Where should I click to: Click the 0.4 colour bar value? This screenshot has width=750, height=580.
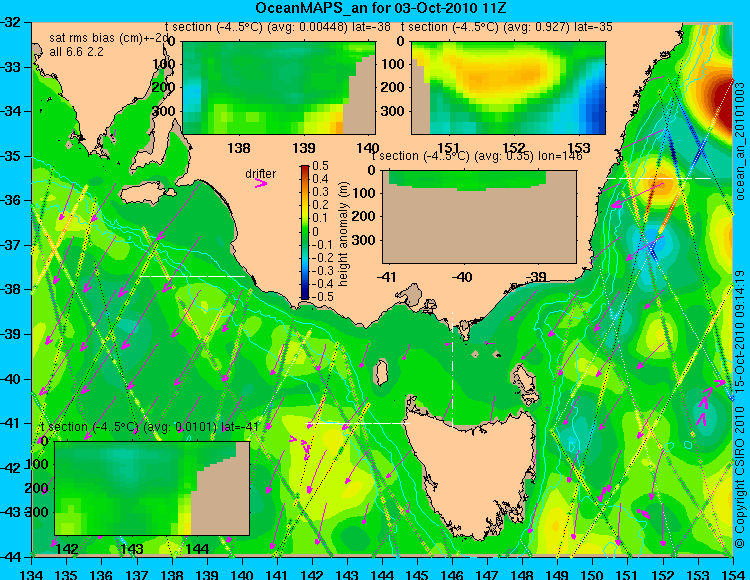[x=320, y=179]
